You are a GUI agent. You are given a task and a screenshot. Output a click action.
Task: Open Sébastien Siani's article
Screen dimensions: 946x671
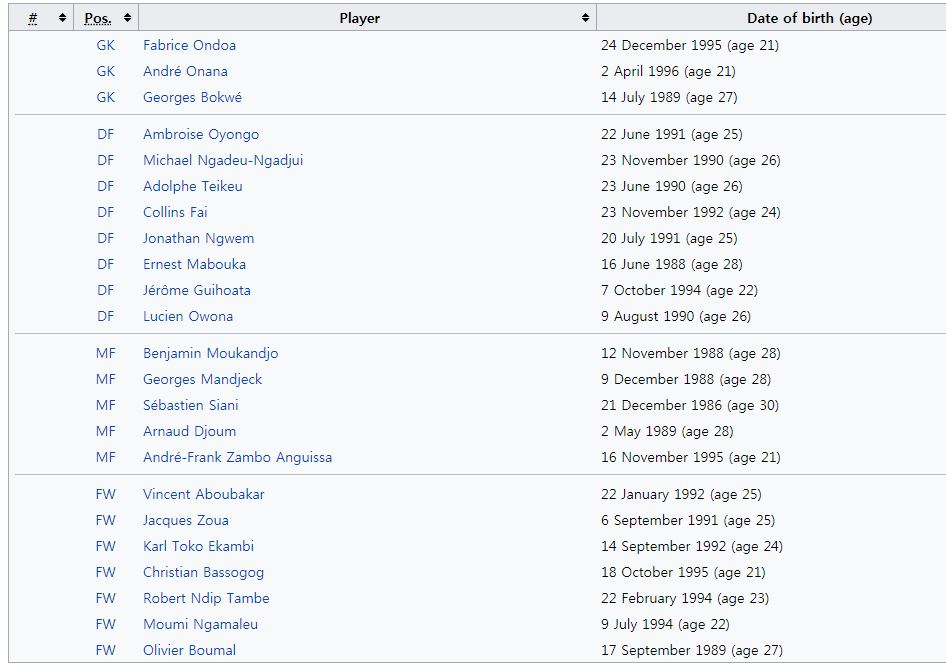(190, 405)
